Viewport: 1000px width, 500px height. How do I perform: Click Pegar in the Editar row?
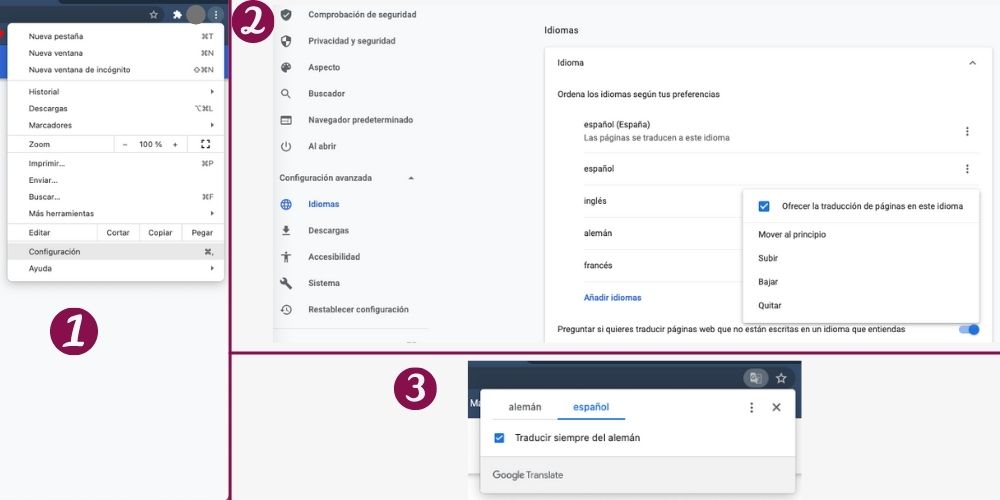coord(202,233)
